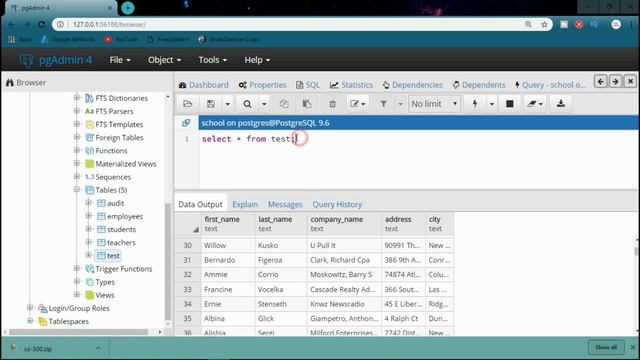The image size is (640, 360).
Task: Open Dependents tab
Action: [479, 85]
